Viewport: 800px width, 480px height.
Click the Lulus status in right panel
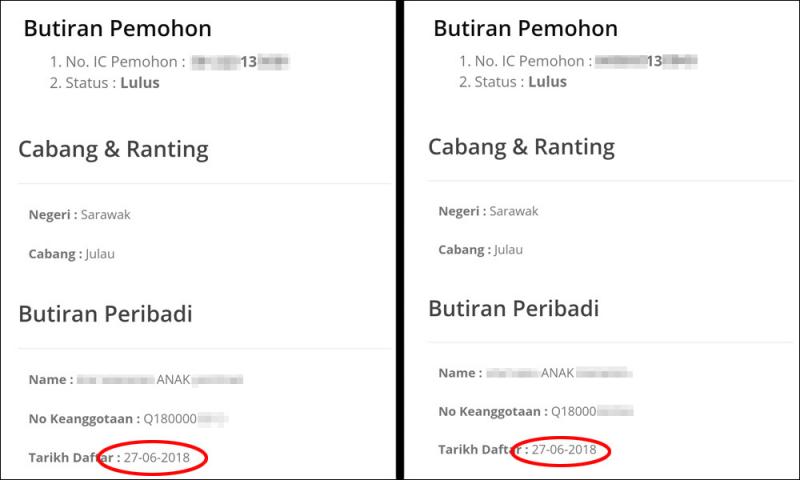click(x=546, y=82)
